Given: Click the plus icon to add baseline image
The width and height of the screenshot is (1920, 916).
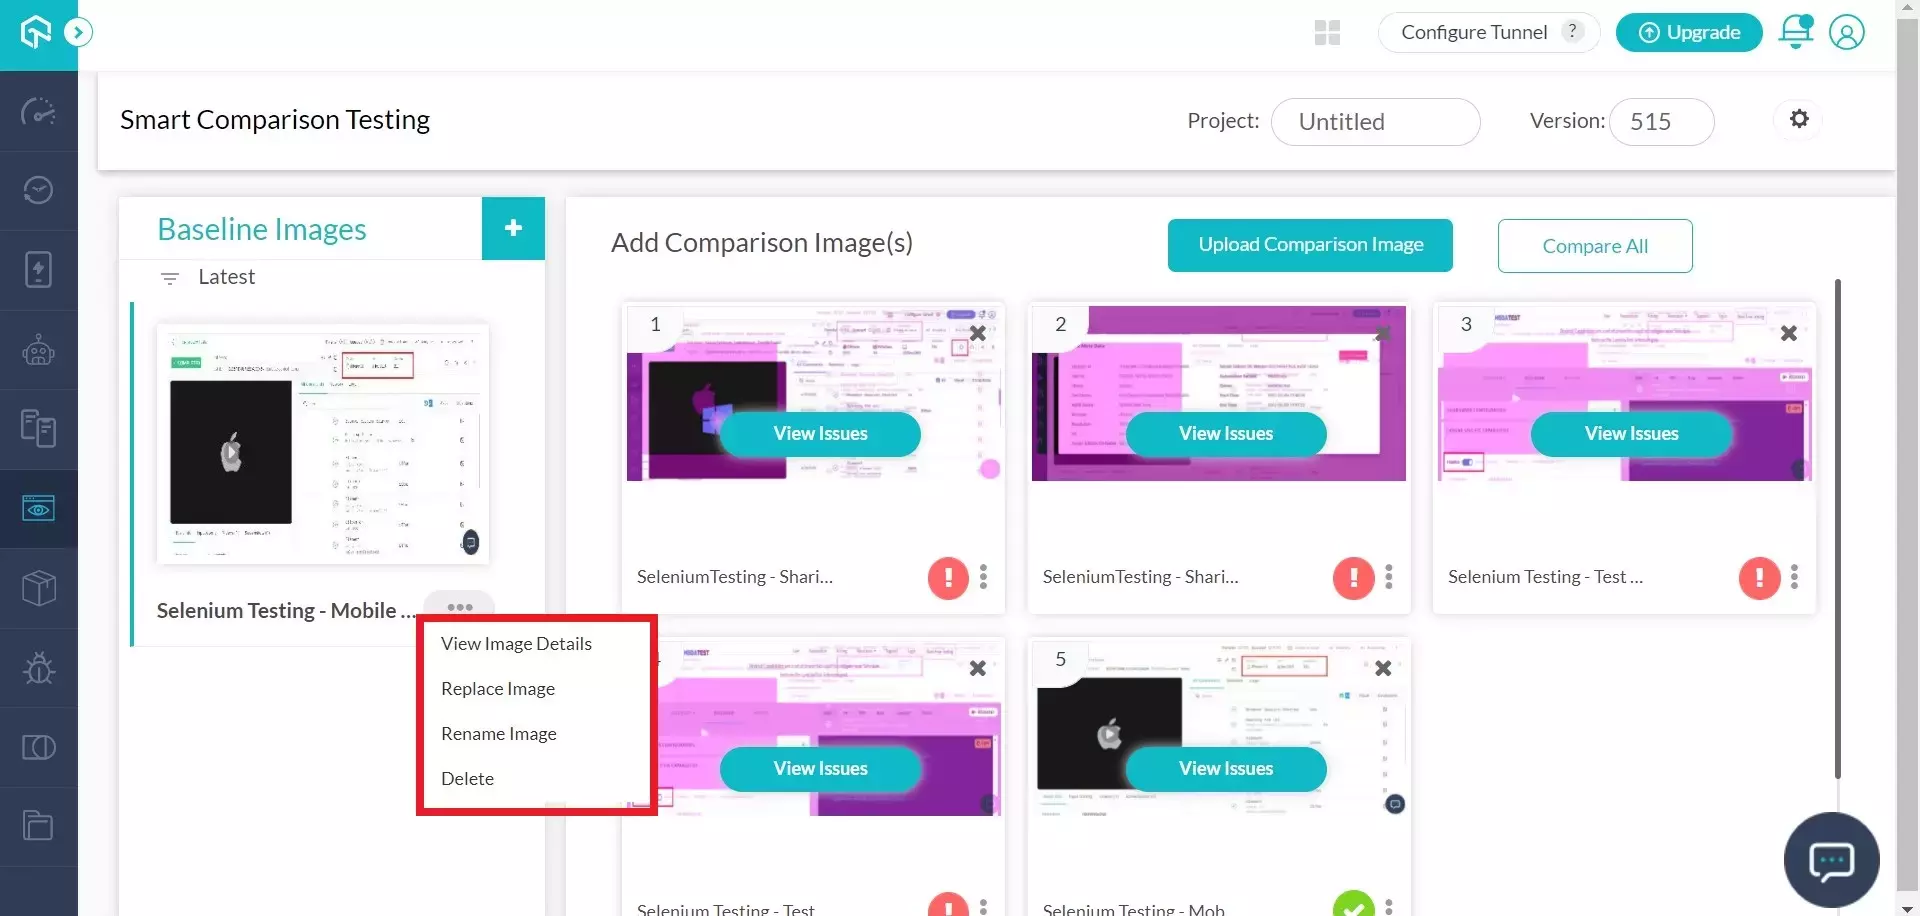Looking at the screenshot, I should click(513, 228).
